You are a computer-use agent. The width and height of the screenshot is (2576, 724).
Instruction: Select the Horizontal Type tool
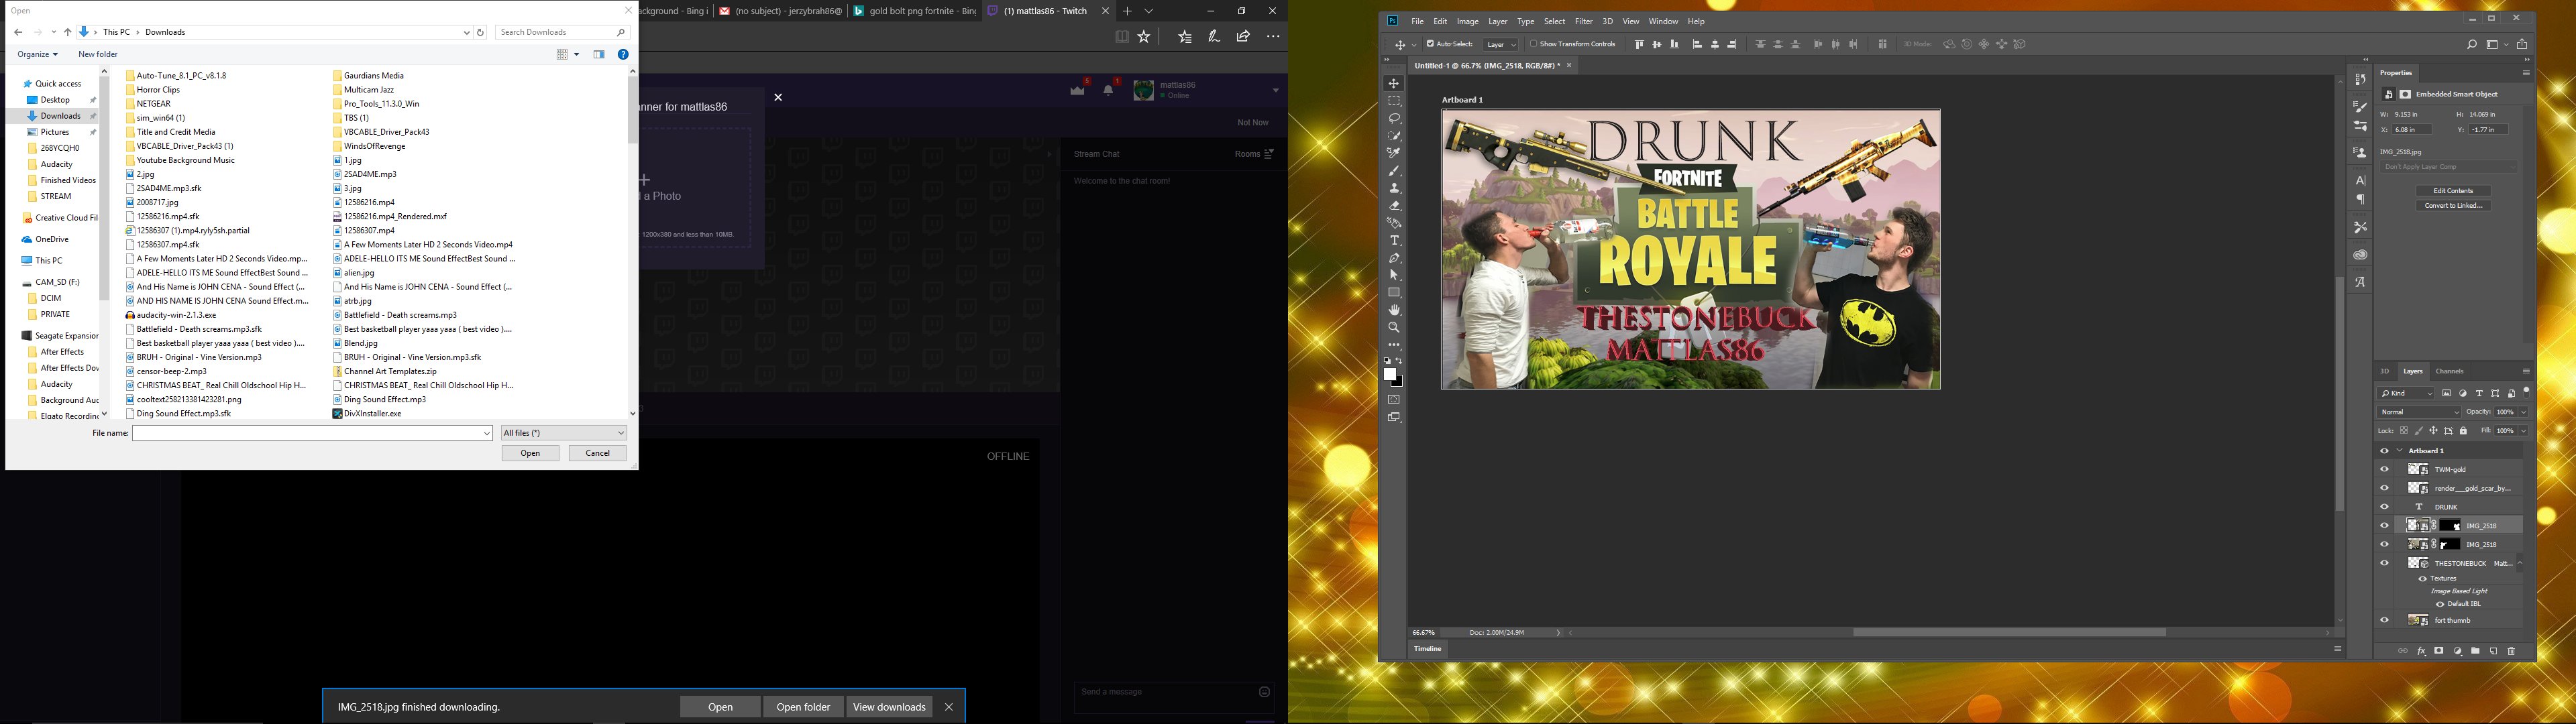[1394, 241]
